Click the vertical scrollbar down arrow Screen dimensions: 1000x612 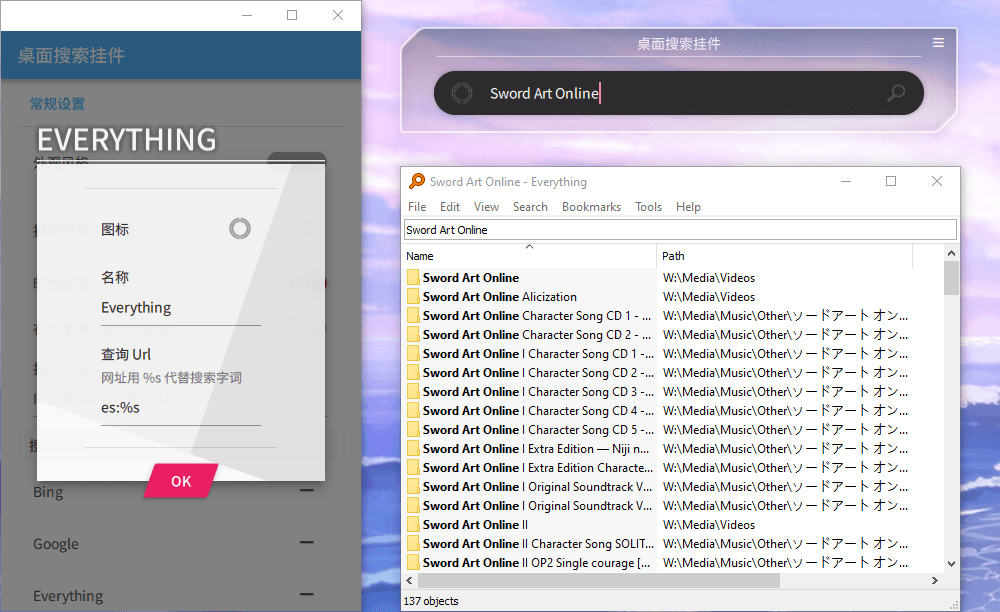(x=951, y=564)
